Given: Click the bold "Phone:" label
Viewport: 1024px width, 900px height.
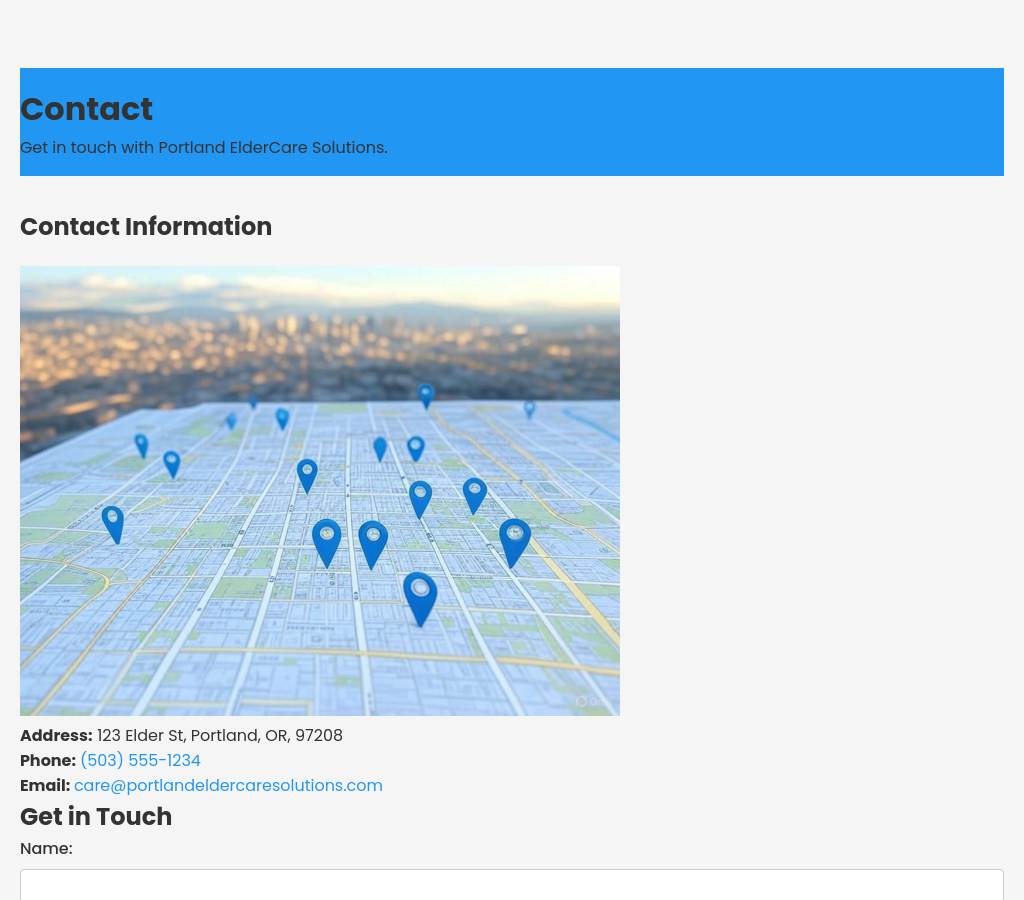Looking at the screenshot, I should click(x=48, y=761).
